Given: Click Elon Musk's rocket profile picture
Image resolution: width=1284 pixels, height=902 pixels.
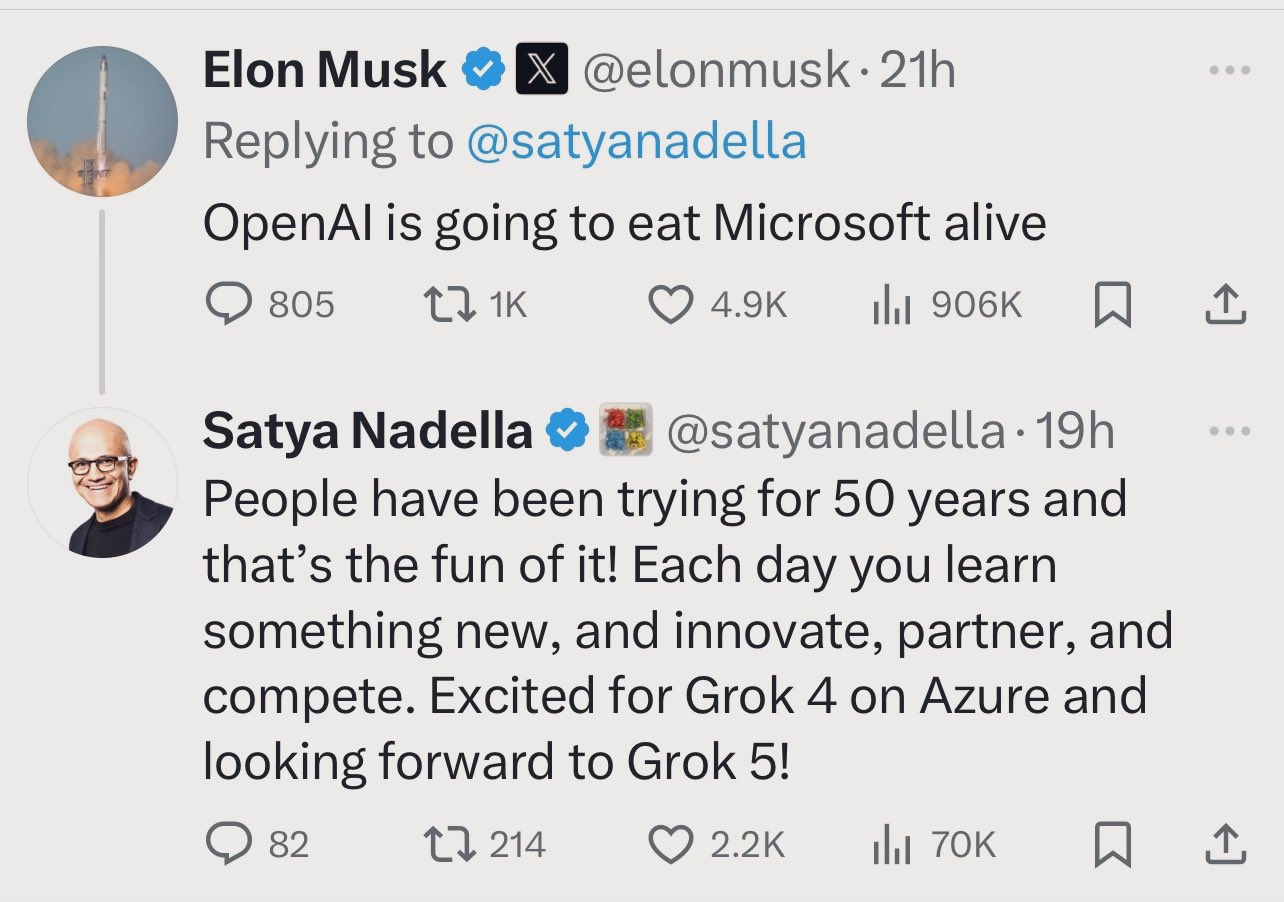Looking at the screenshot, I should [x=102, y=121].
